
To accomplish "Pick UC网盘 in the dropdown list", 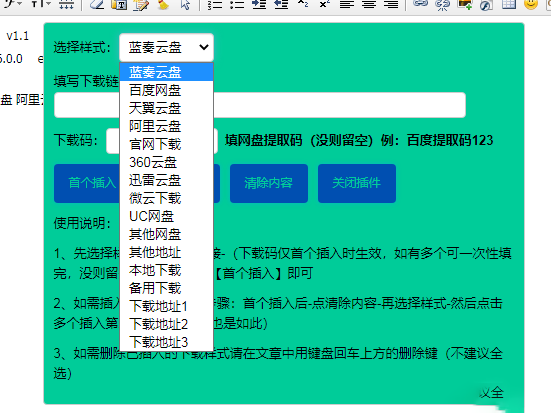I will point(166,216).
